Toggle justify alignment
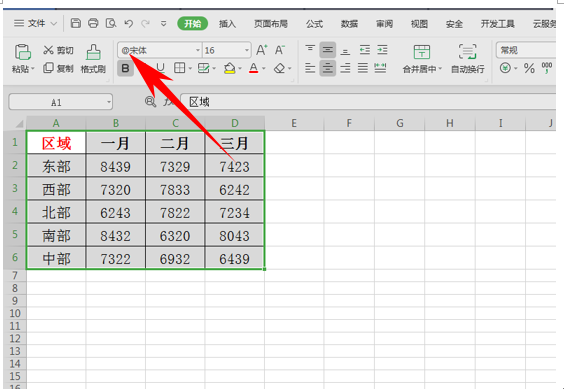 pyautogui.click(x=363, y=68)
